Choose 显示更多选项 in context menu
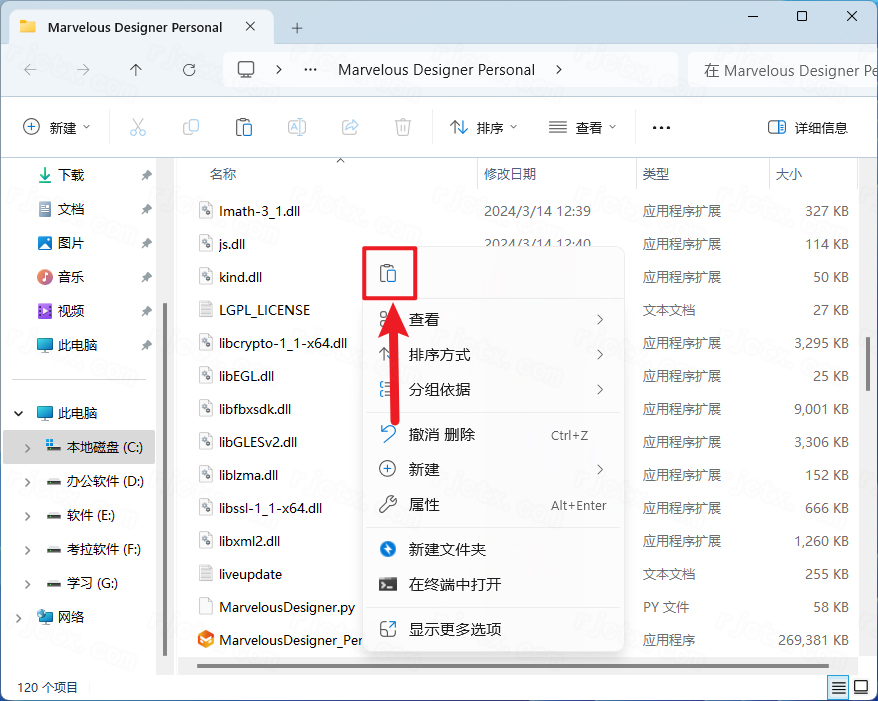The height and width of the screenshot is (701, 878). [454, 629]
